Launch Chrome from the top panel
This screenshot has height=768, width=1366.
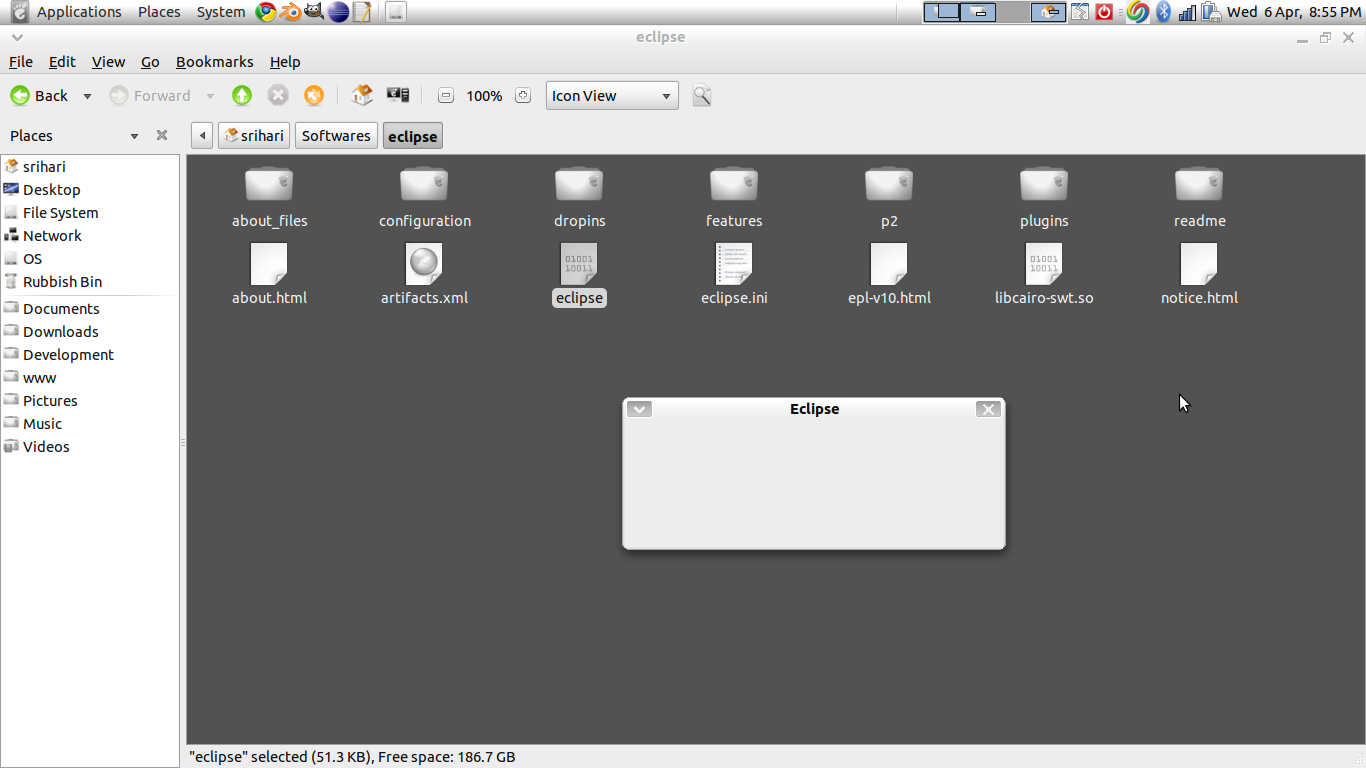click(266, 12)
